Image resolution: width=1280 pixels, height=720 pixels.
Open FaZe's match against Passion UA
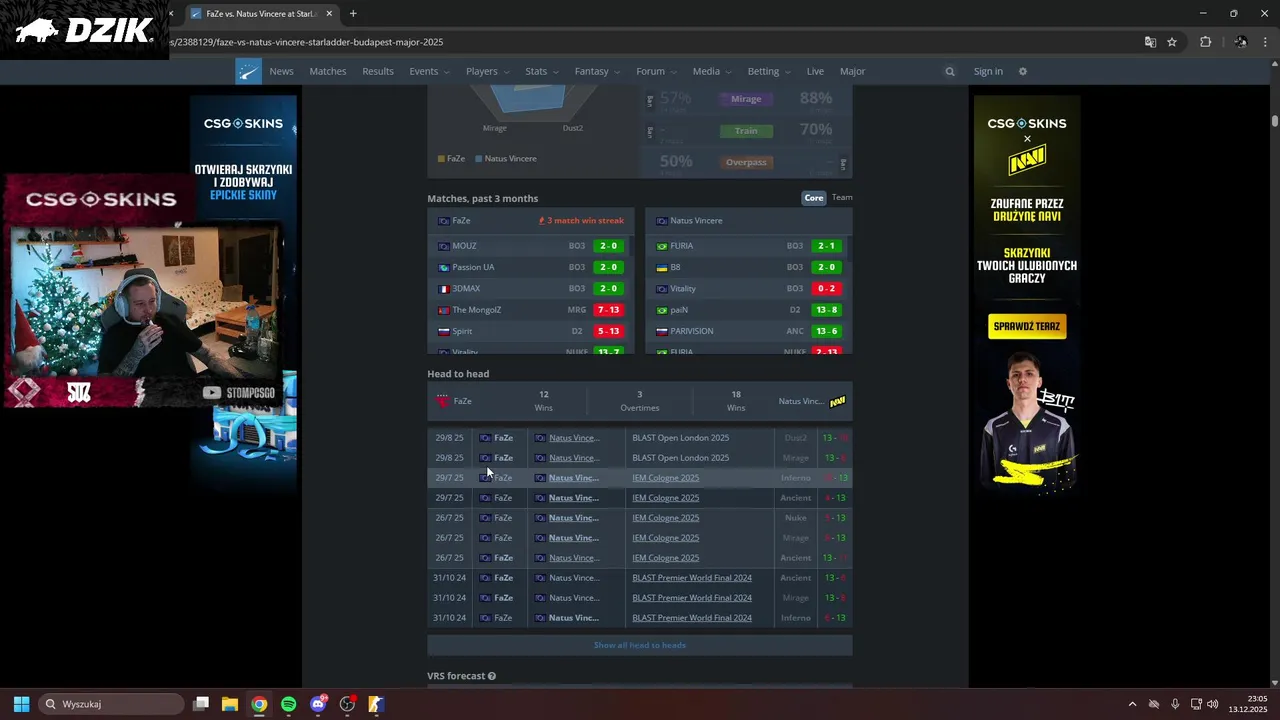[x=530, y=267]
